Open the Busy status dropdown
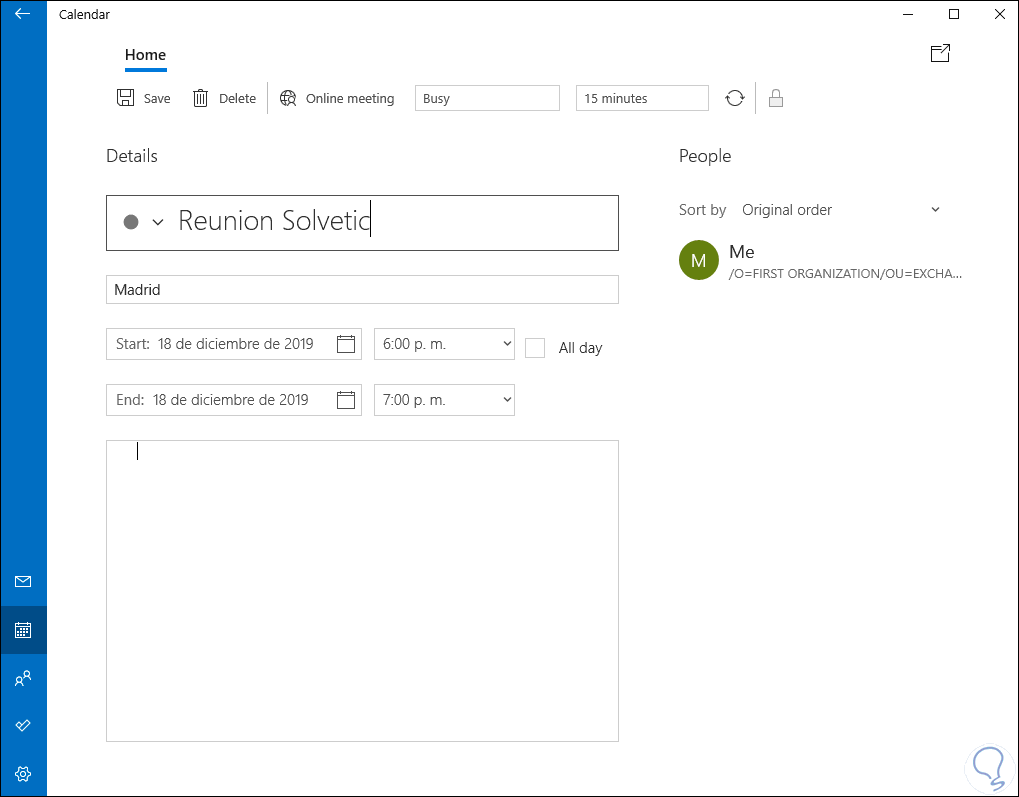Viewport: 1019px width, 797px height. click(x=487, y=98)
